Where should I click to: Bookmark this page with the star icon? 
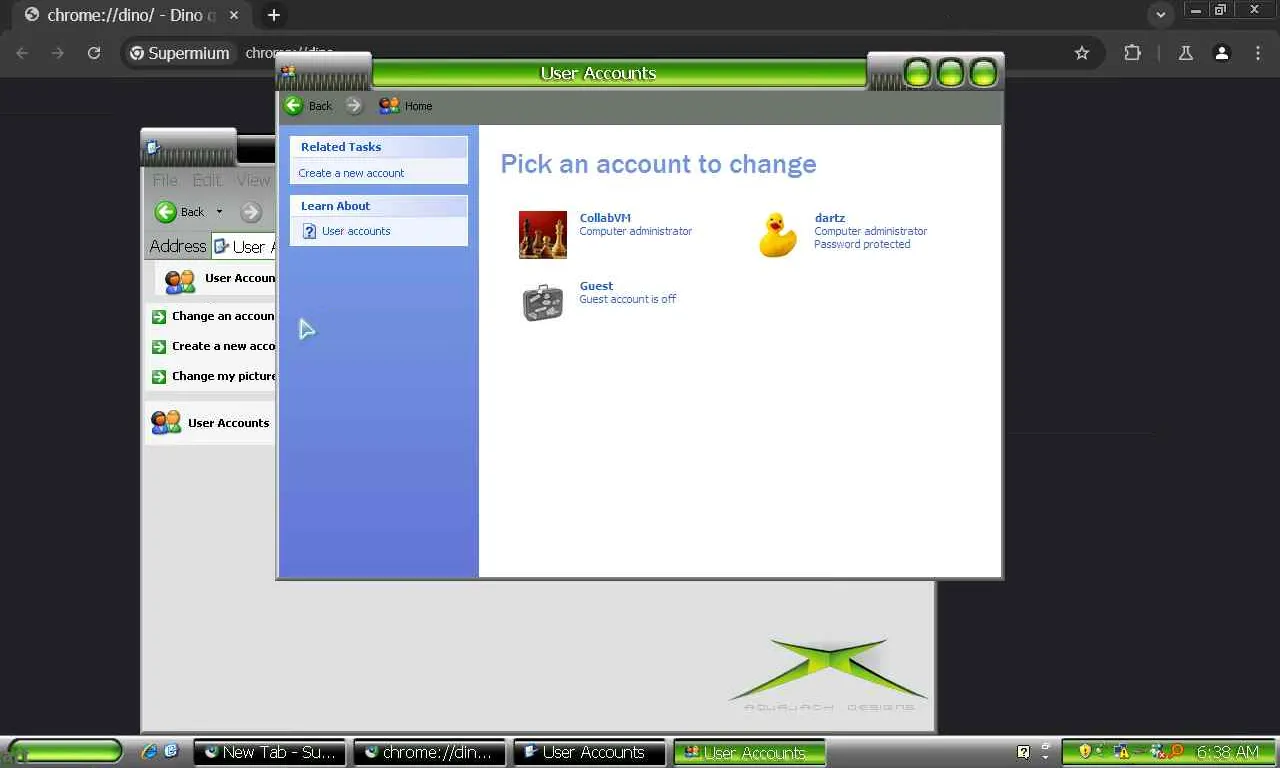pos(1082,53)
